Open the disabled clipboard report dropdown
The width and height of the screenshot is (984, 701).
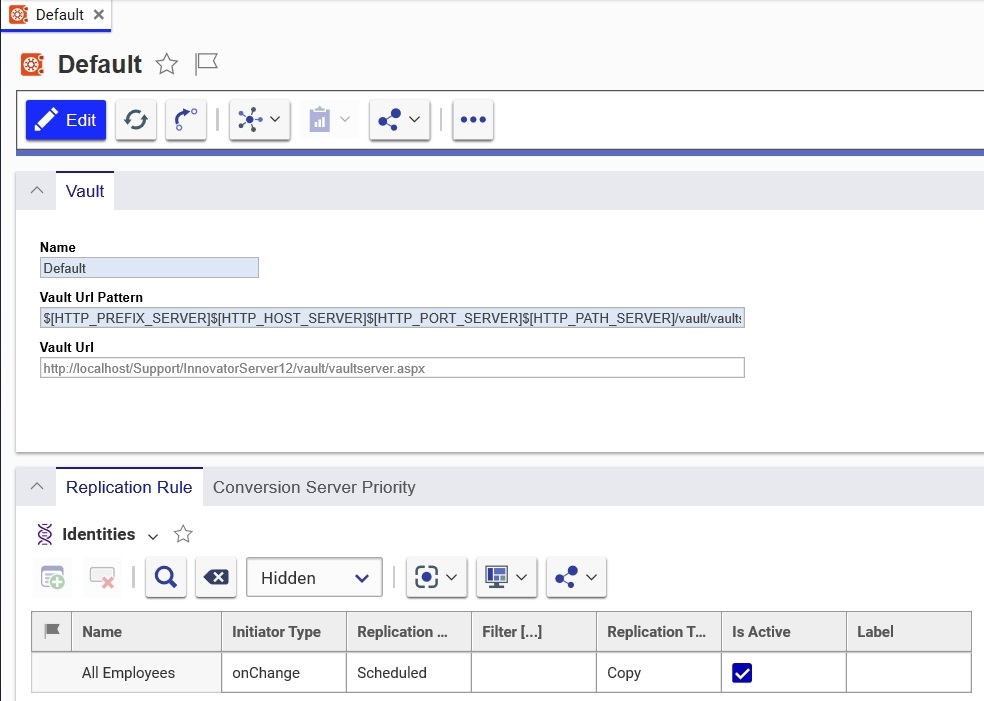(329, 120)
